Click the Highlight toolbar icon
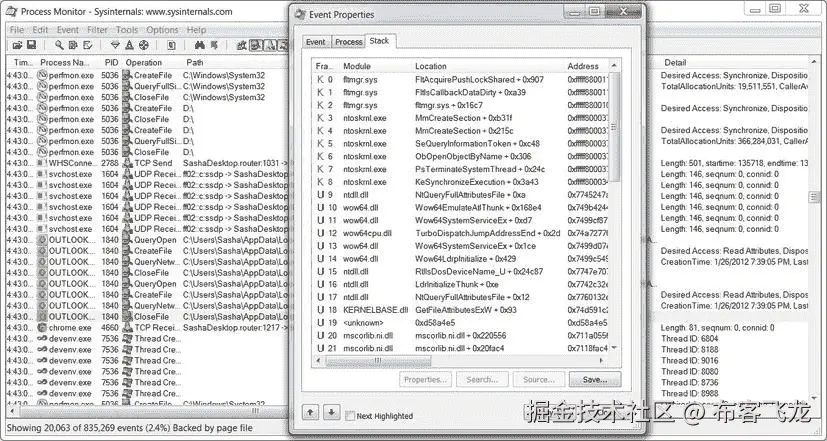Screen dimensions: 827x441 129,45
